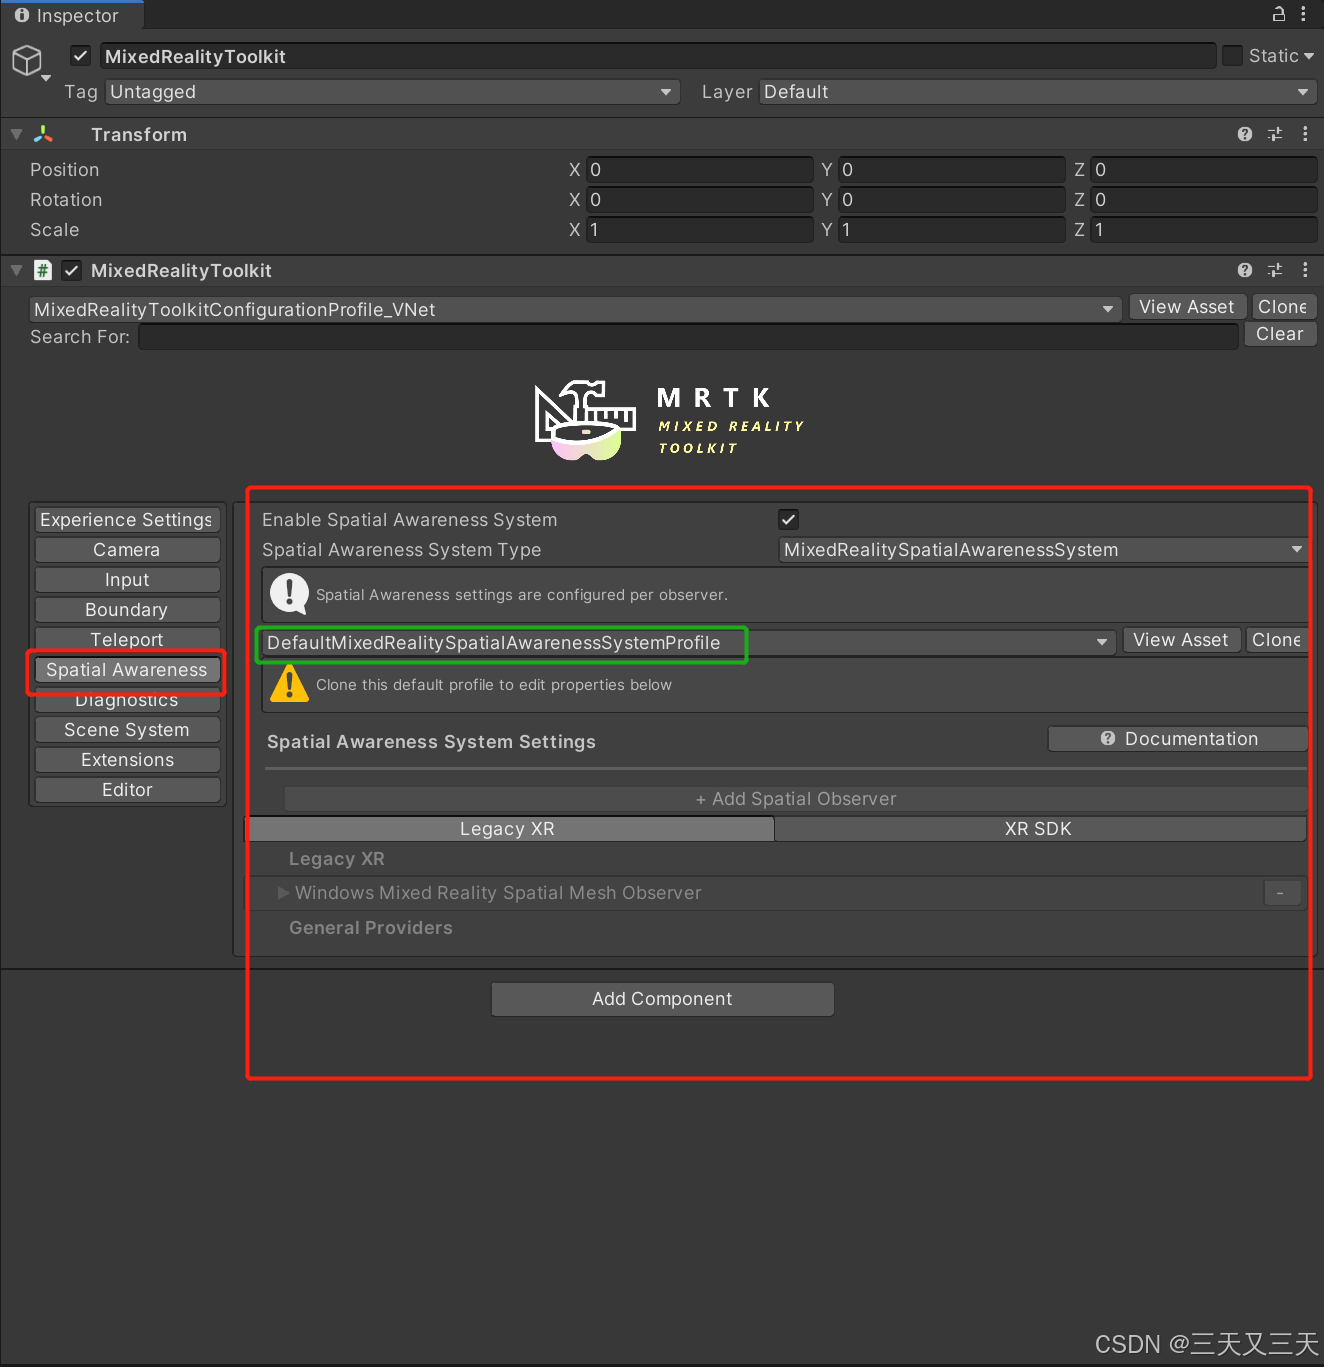Open the Scene System section
This screenshot has width=1324, height=1367.
tap(127, 730)
